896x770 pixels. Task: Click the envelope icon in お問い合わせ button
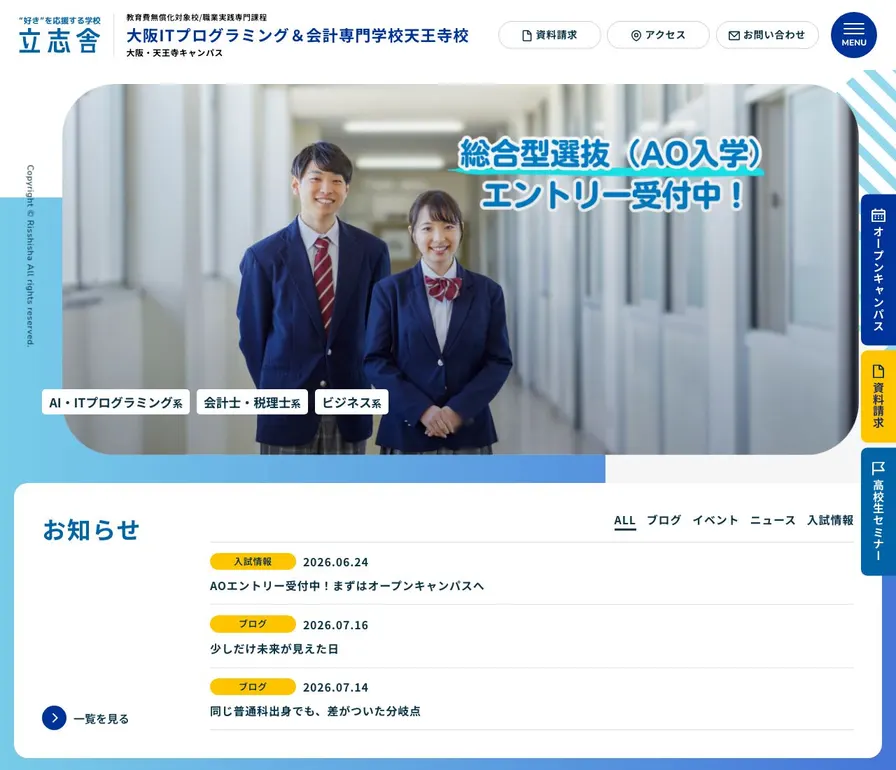(734, 35)
